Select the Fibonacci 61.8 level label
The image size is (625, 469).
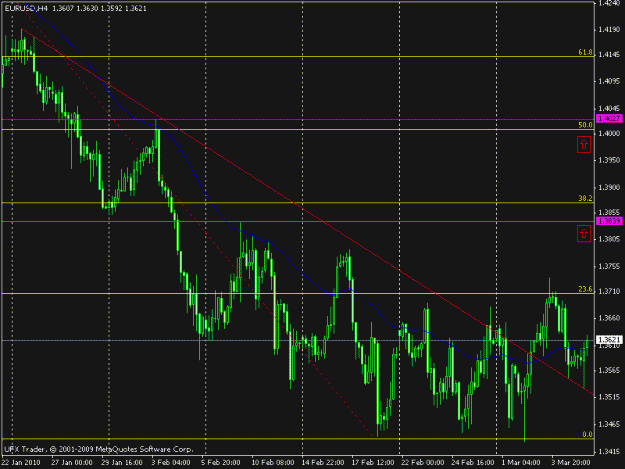point(585,52)
